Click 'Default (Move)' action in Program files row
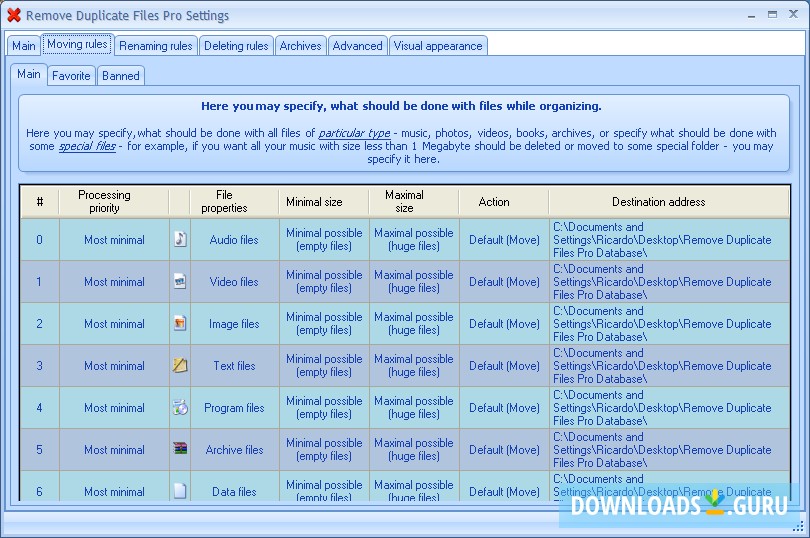Screen dimensions: 810x538 point(504,407)
